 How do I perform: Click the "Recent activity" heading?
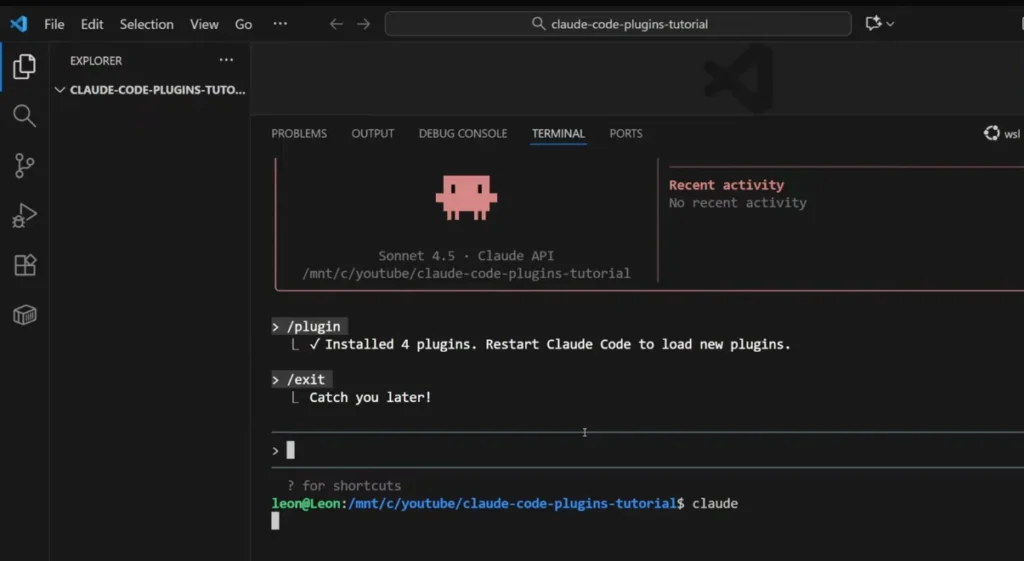click(726, 185)
